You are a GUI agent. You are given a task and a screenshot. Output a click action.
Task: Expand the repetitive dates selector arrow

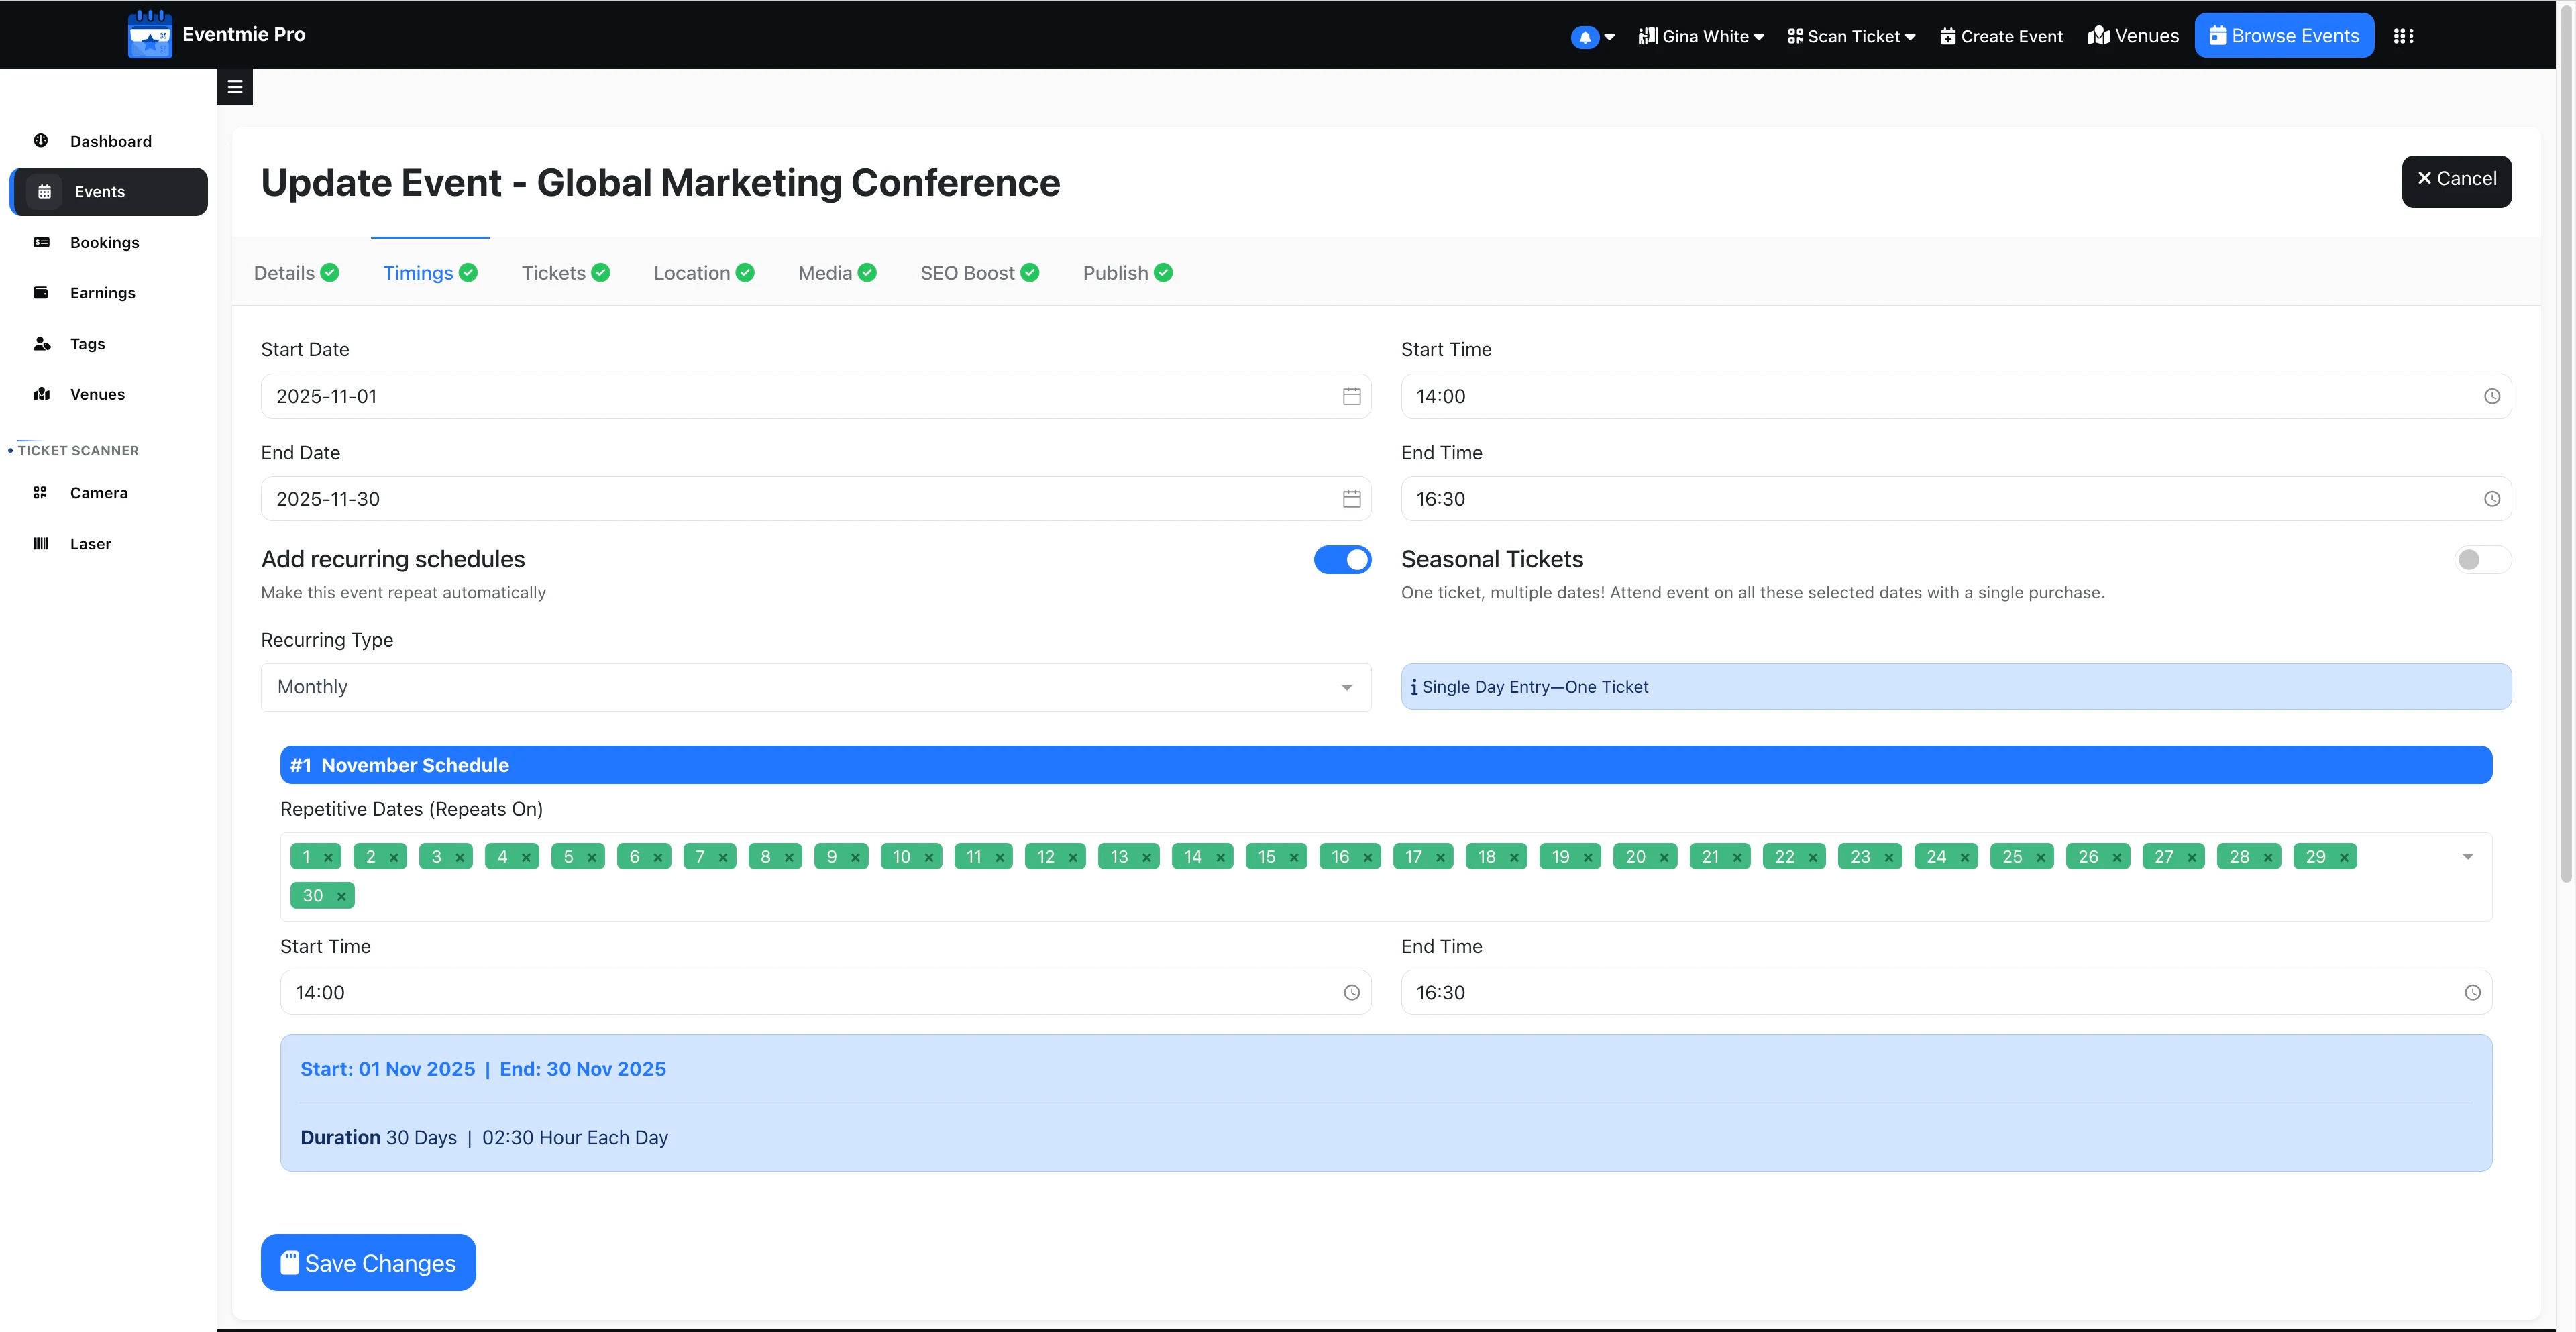pos(2467,857)
